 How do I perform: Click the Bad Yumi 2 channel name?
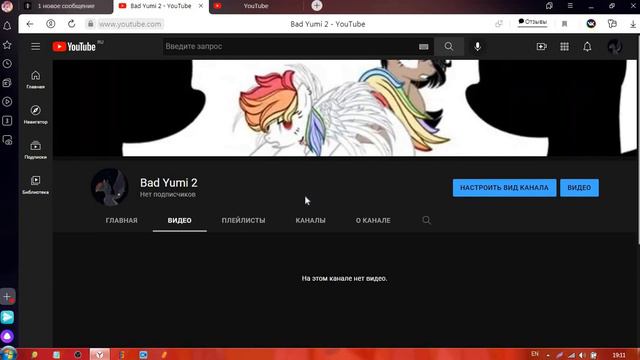click(169, 183)
